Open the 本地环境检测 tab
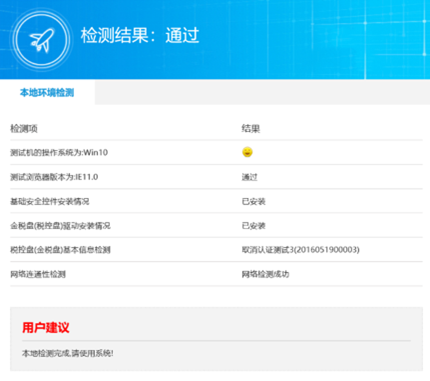 pos(47,92)
